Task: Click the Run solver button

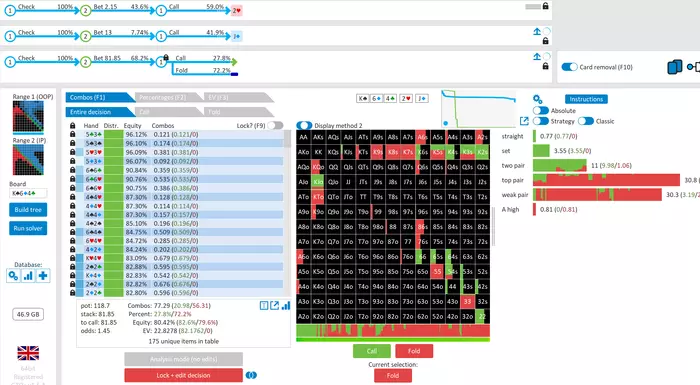Action: coord(28,228)
